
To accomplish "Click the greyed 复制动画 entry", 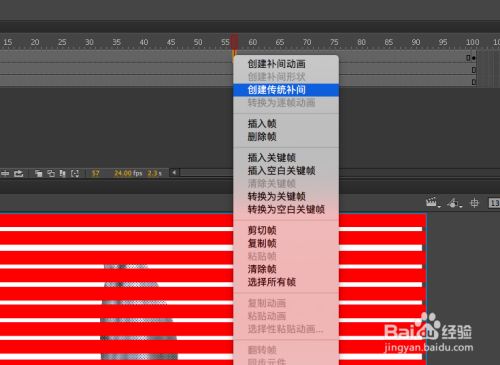I will pyautogui.click(x=286, y=303).
